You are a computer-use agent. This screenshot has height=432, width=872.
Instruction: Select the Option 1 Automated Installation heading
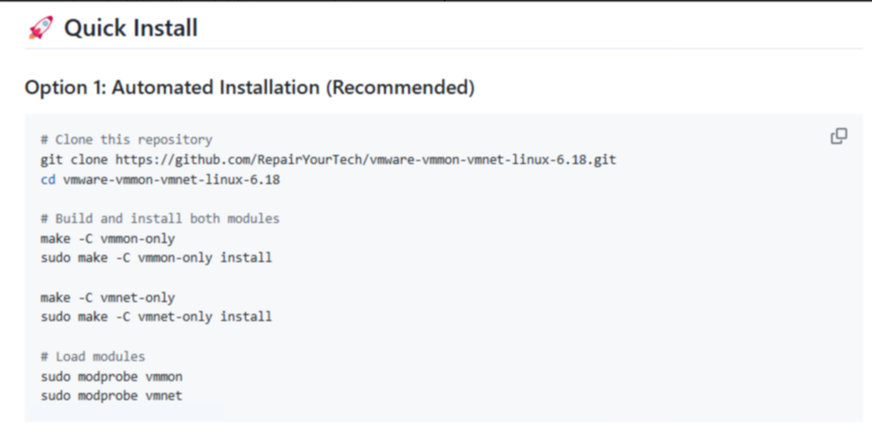(249, 88)
